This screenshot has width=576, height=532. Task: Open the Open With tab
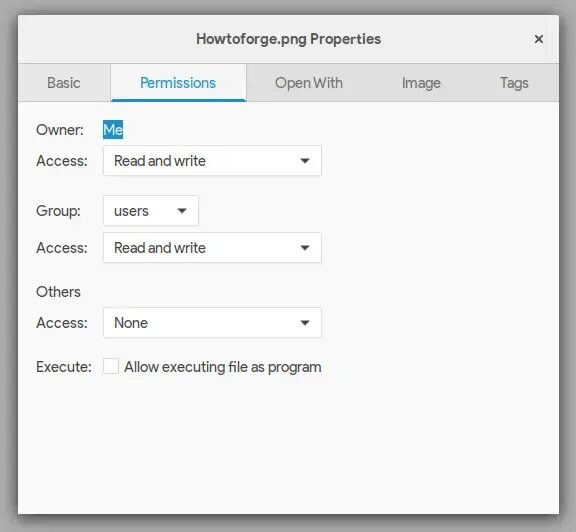(x=309, y=83)
